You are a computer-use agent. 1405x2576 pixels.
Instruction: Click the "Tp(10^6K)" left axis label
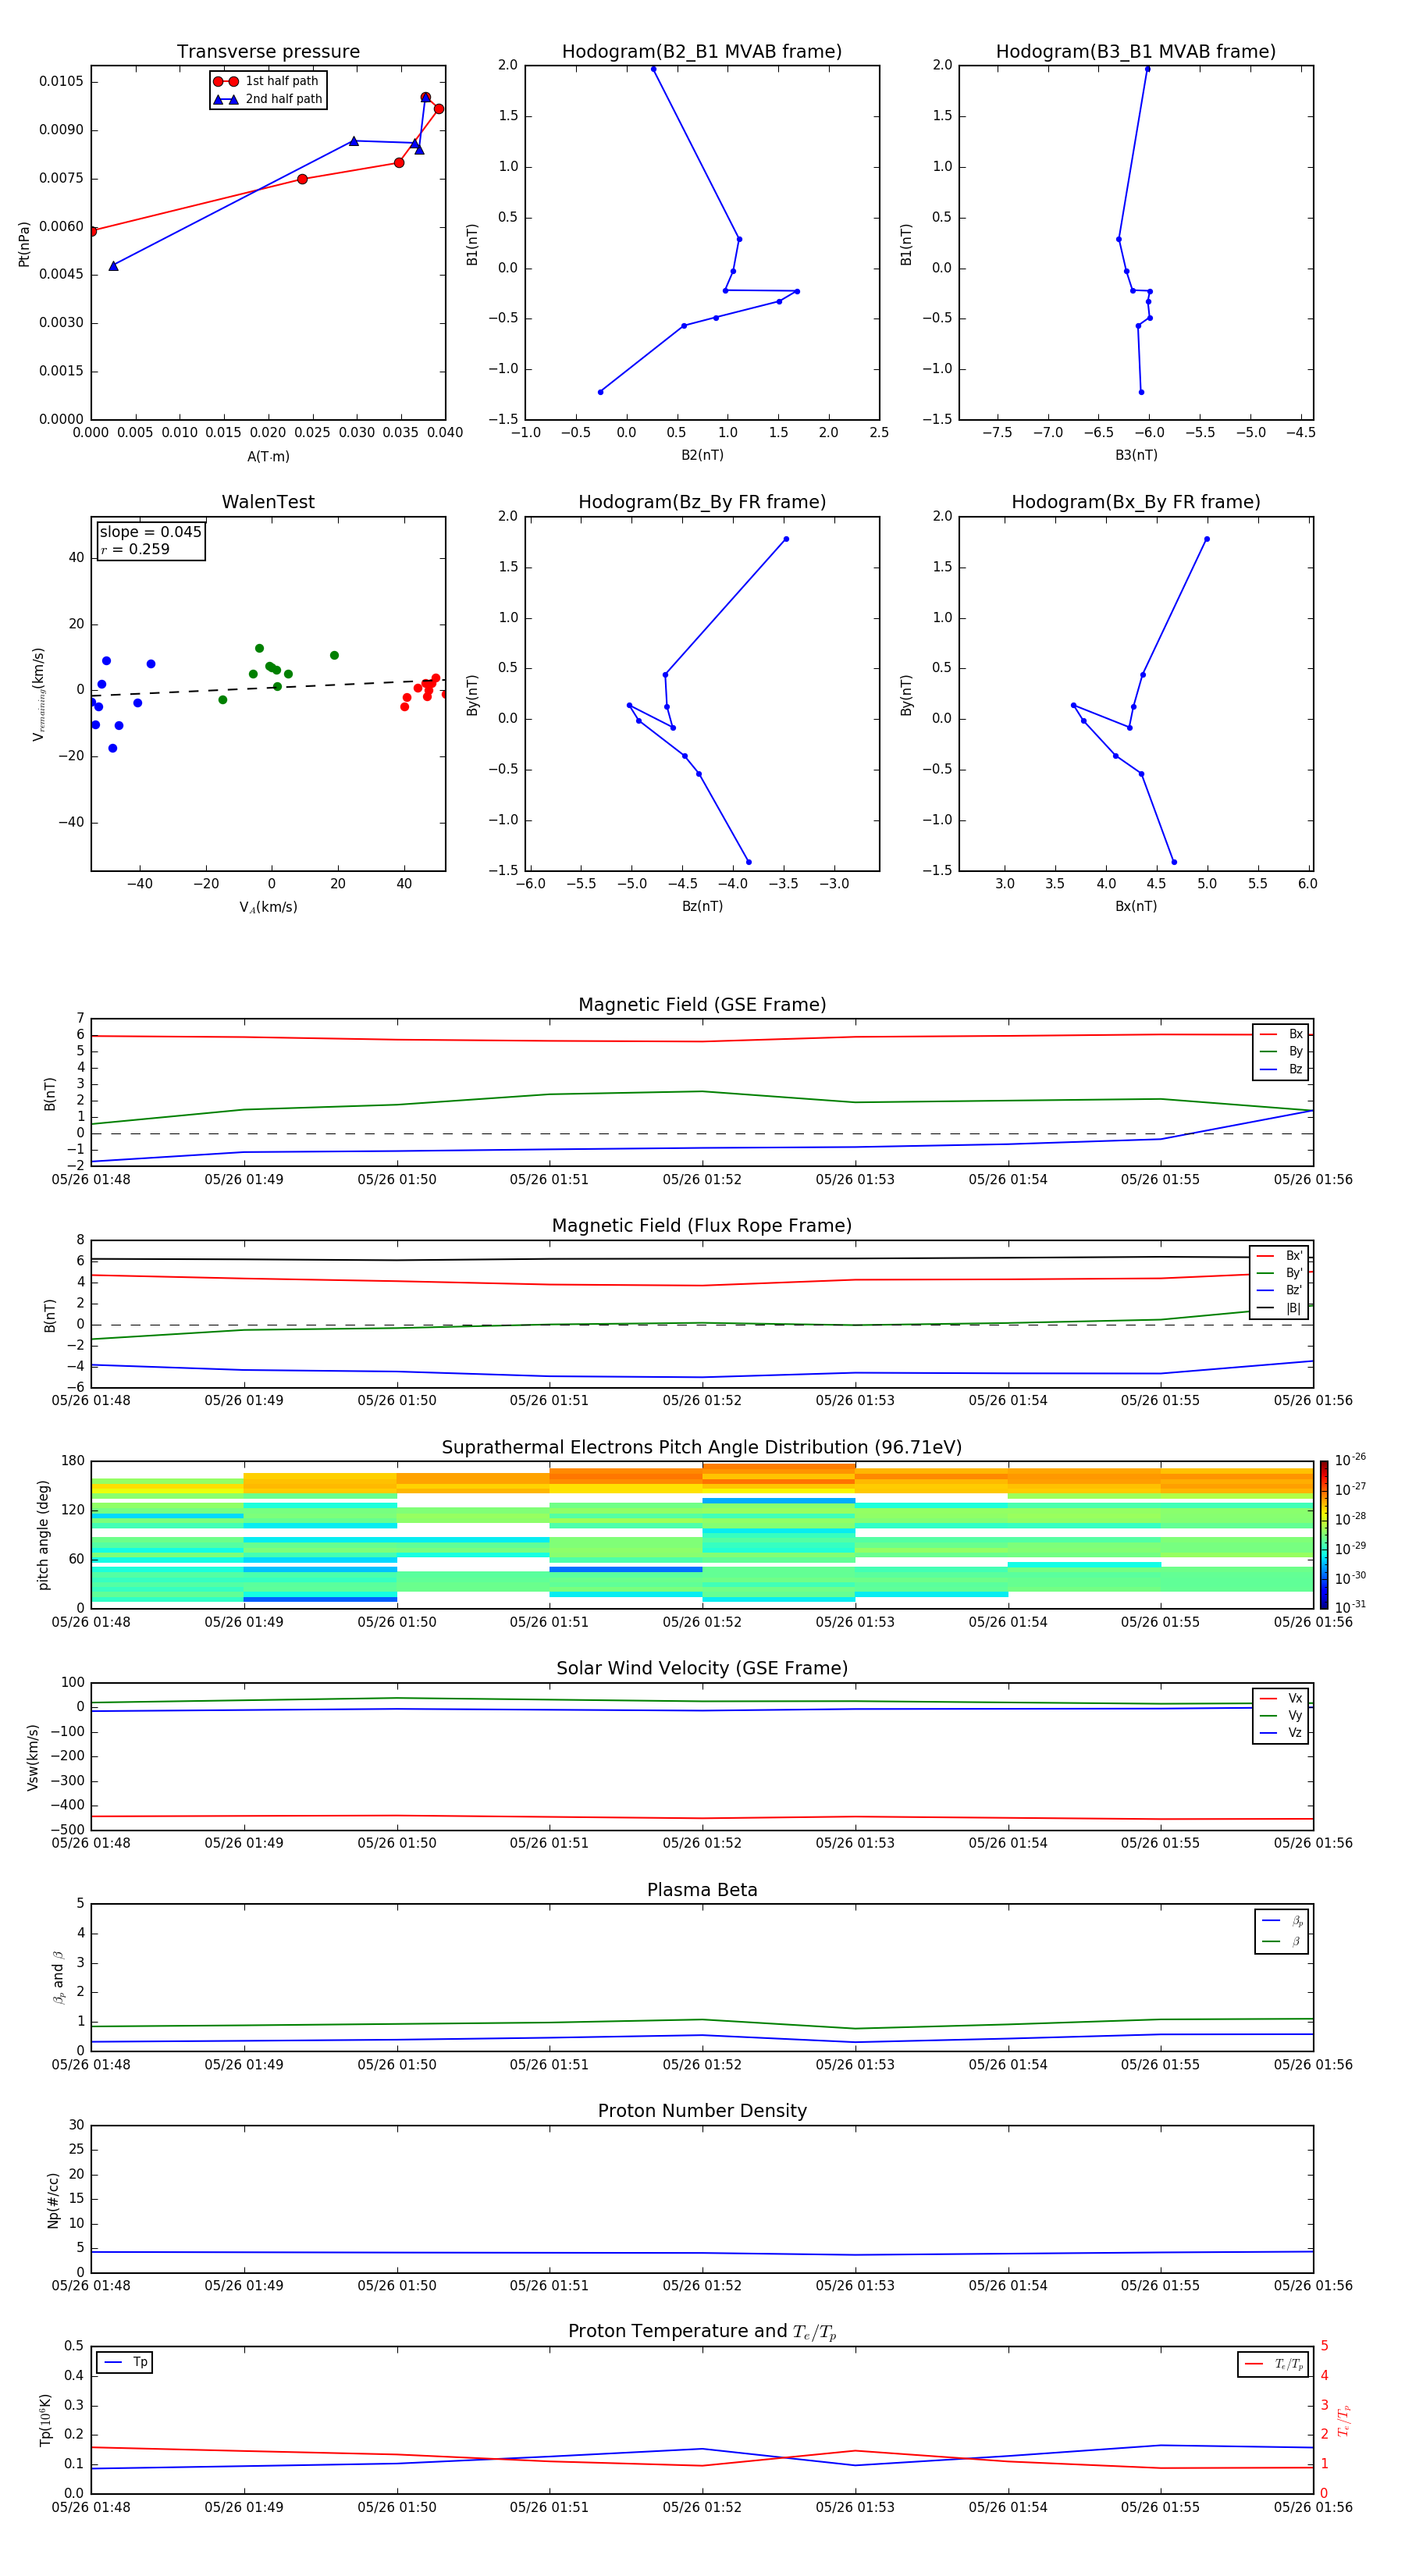click(45, 2420)
